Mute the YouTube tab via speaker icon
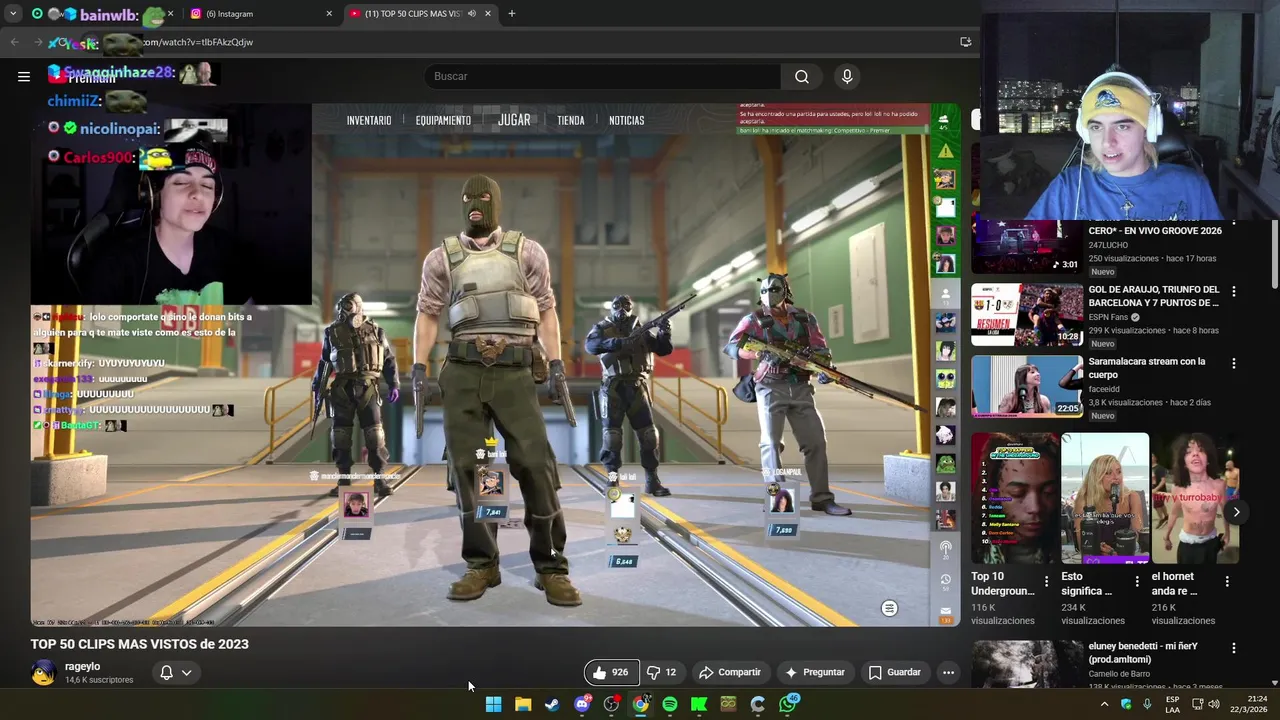 click(472, 14)
